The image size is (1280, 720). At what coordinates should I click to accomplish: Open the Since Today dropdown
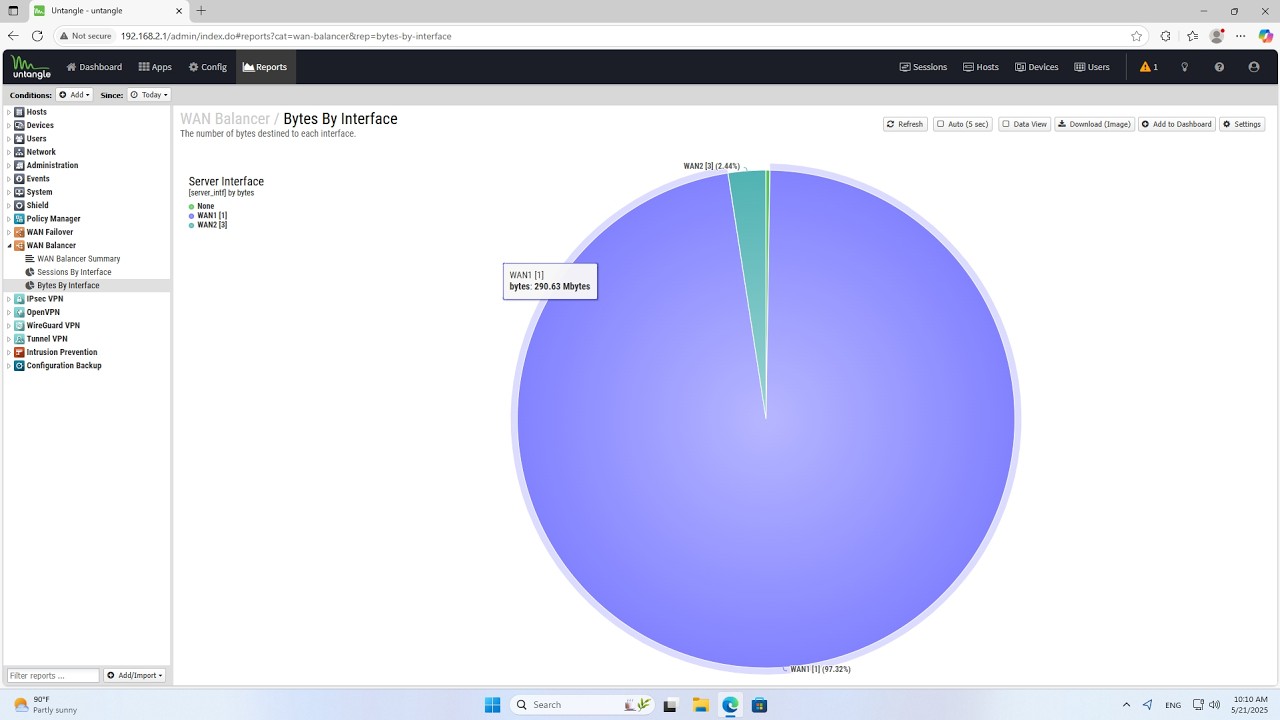click(x=149, y=95)
